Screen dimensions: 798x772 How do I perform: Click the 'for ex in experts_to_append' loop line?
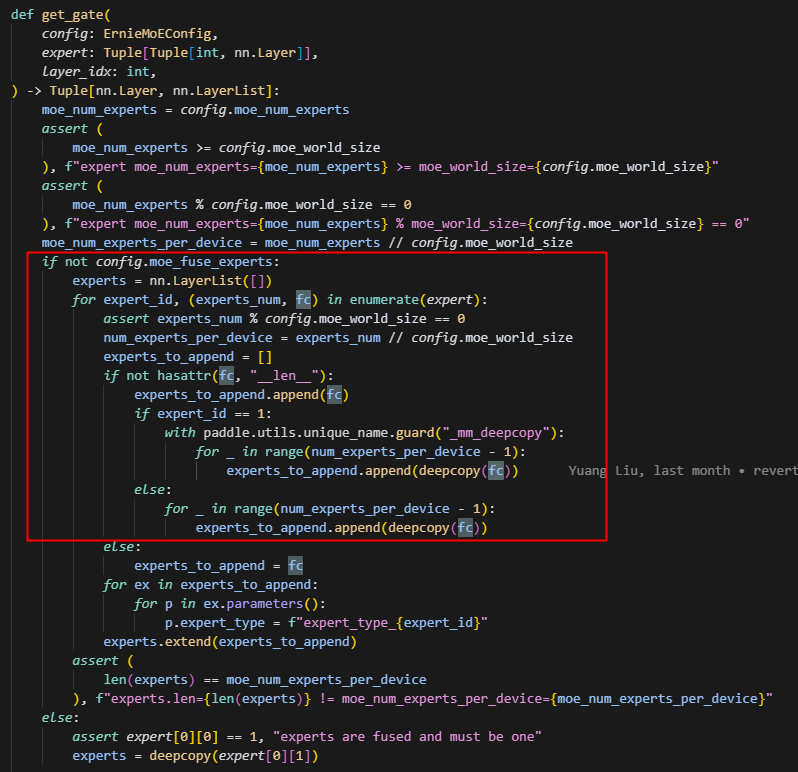210,584
